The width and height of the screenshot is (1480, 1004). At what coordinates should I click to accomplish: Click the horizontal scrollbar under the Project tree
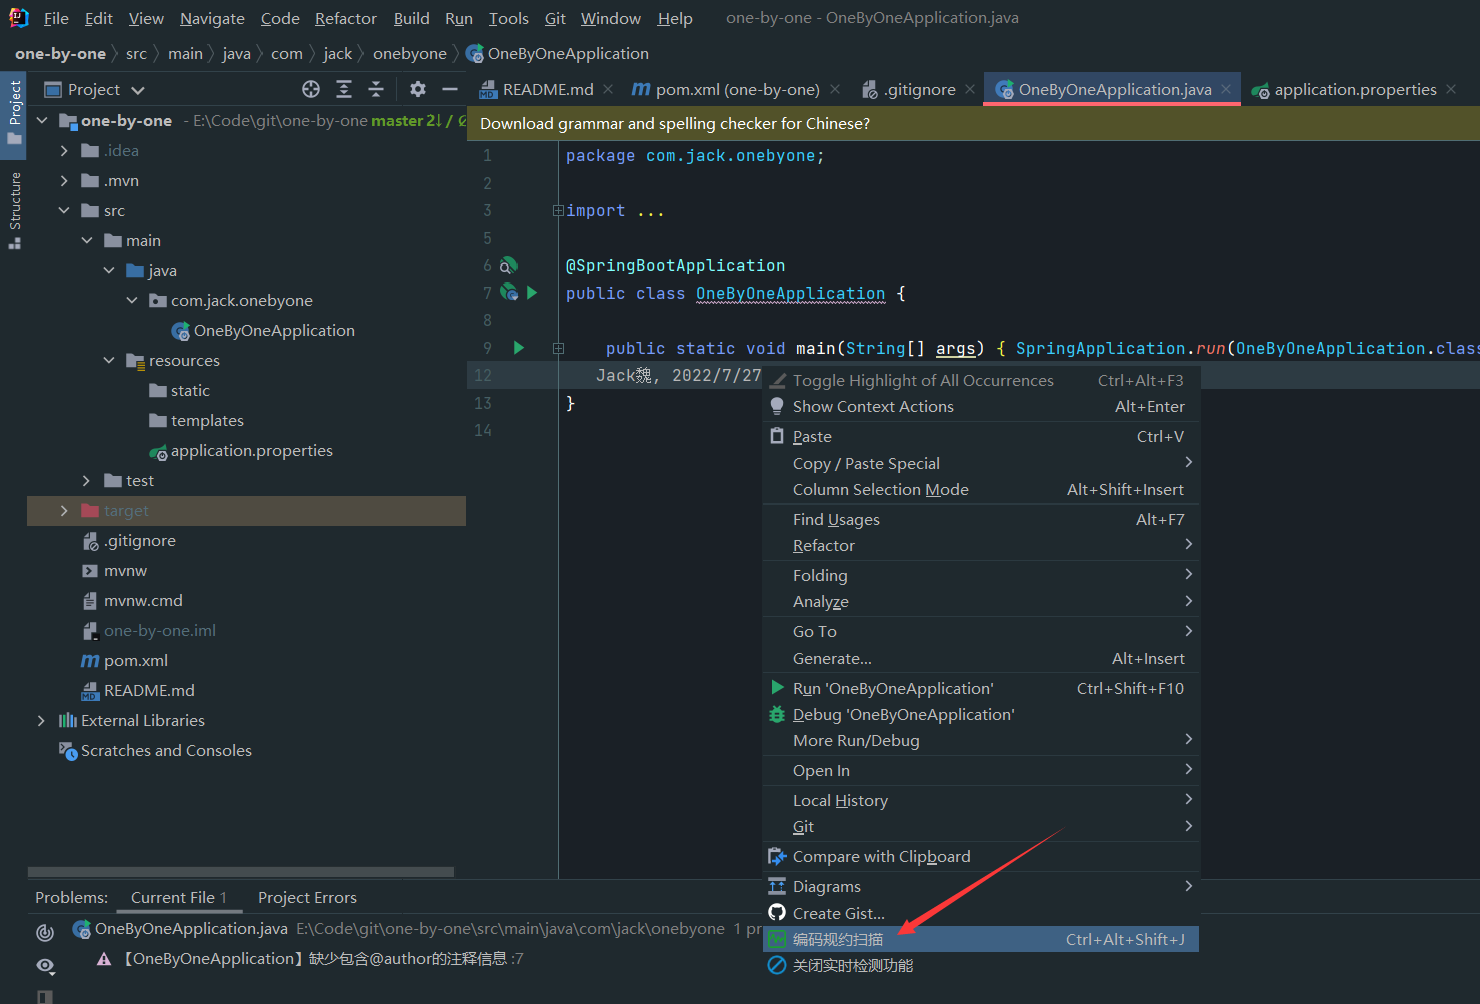click(240, 871)
